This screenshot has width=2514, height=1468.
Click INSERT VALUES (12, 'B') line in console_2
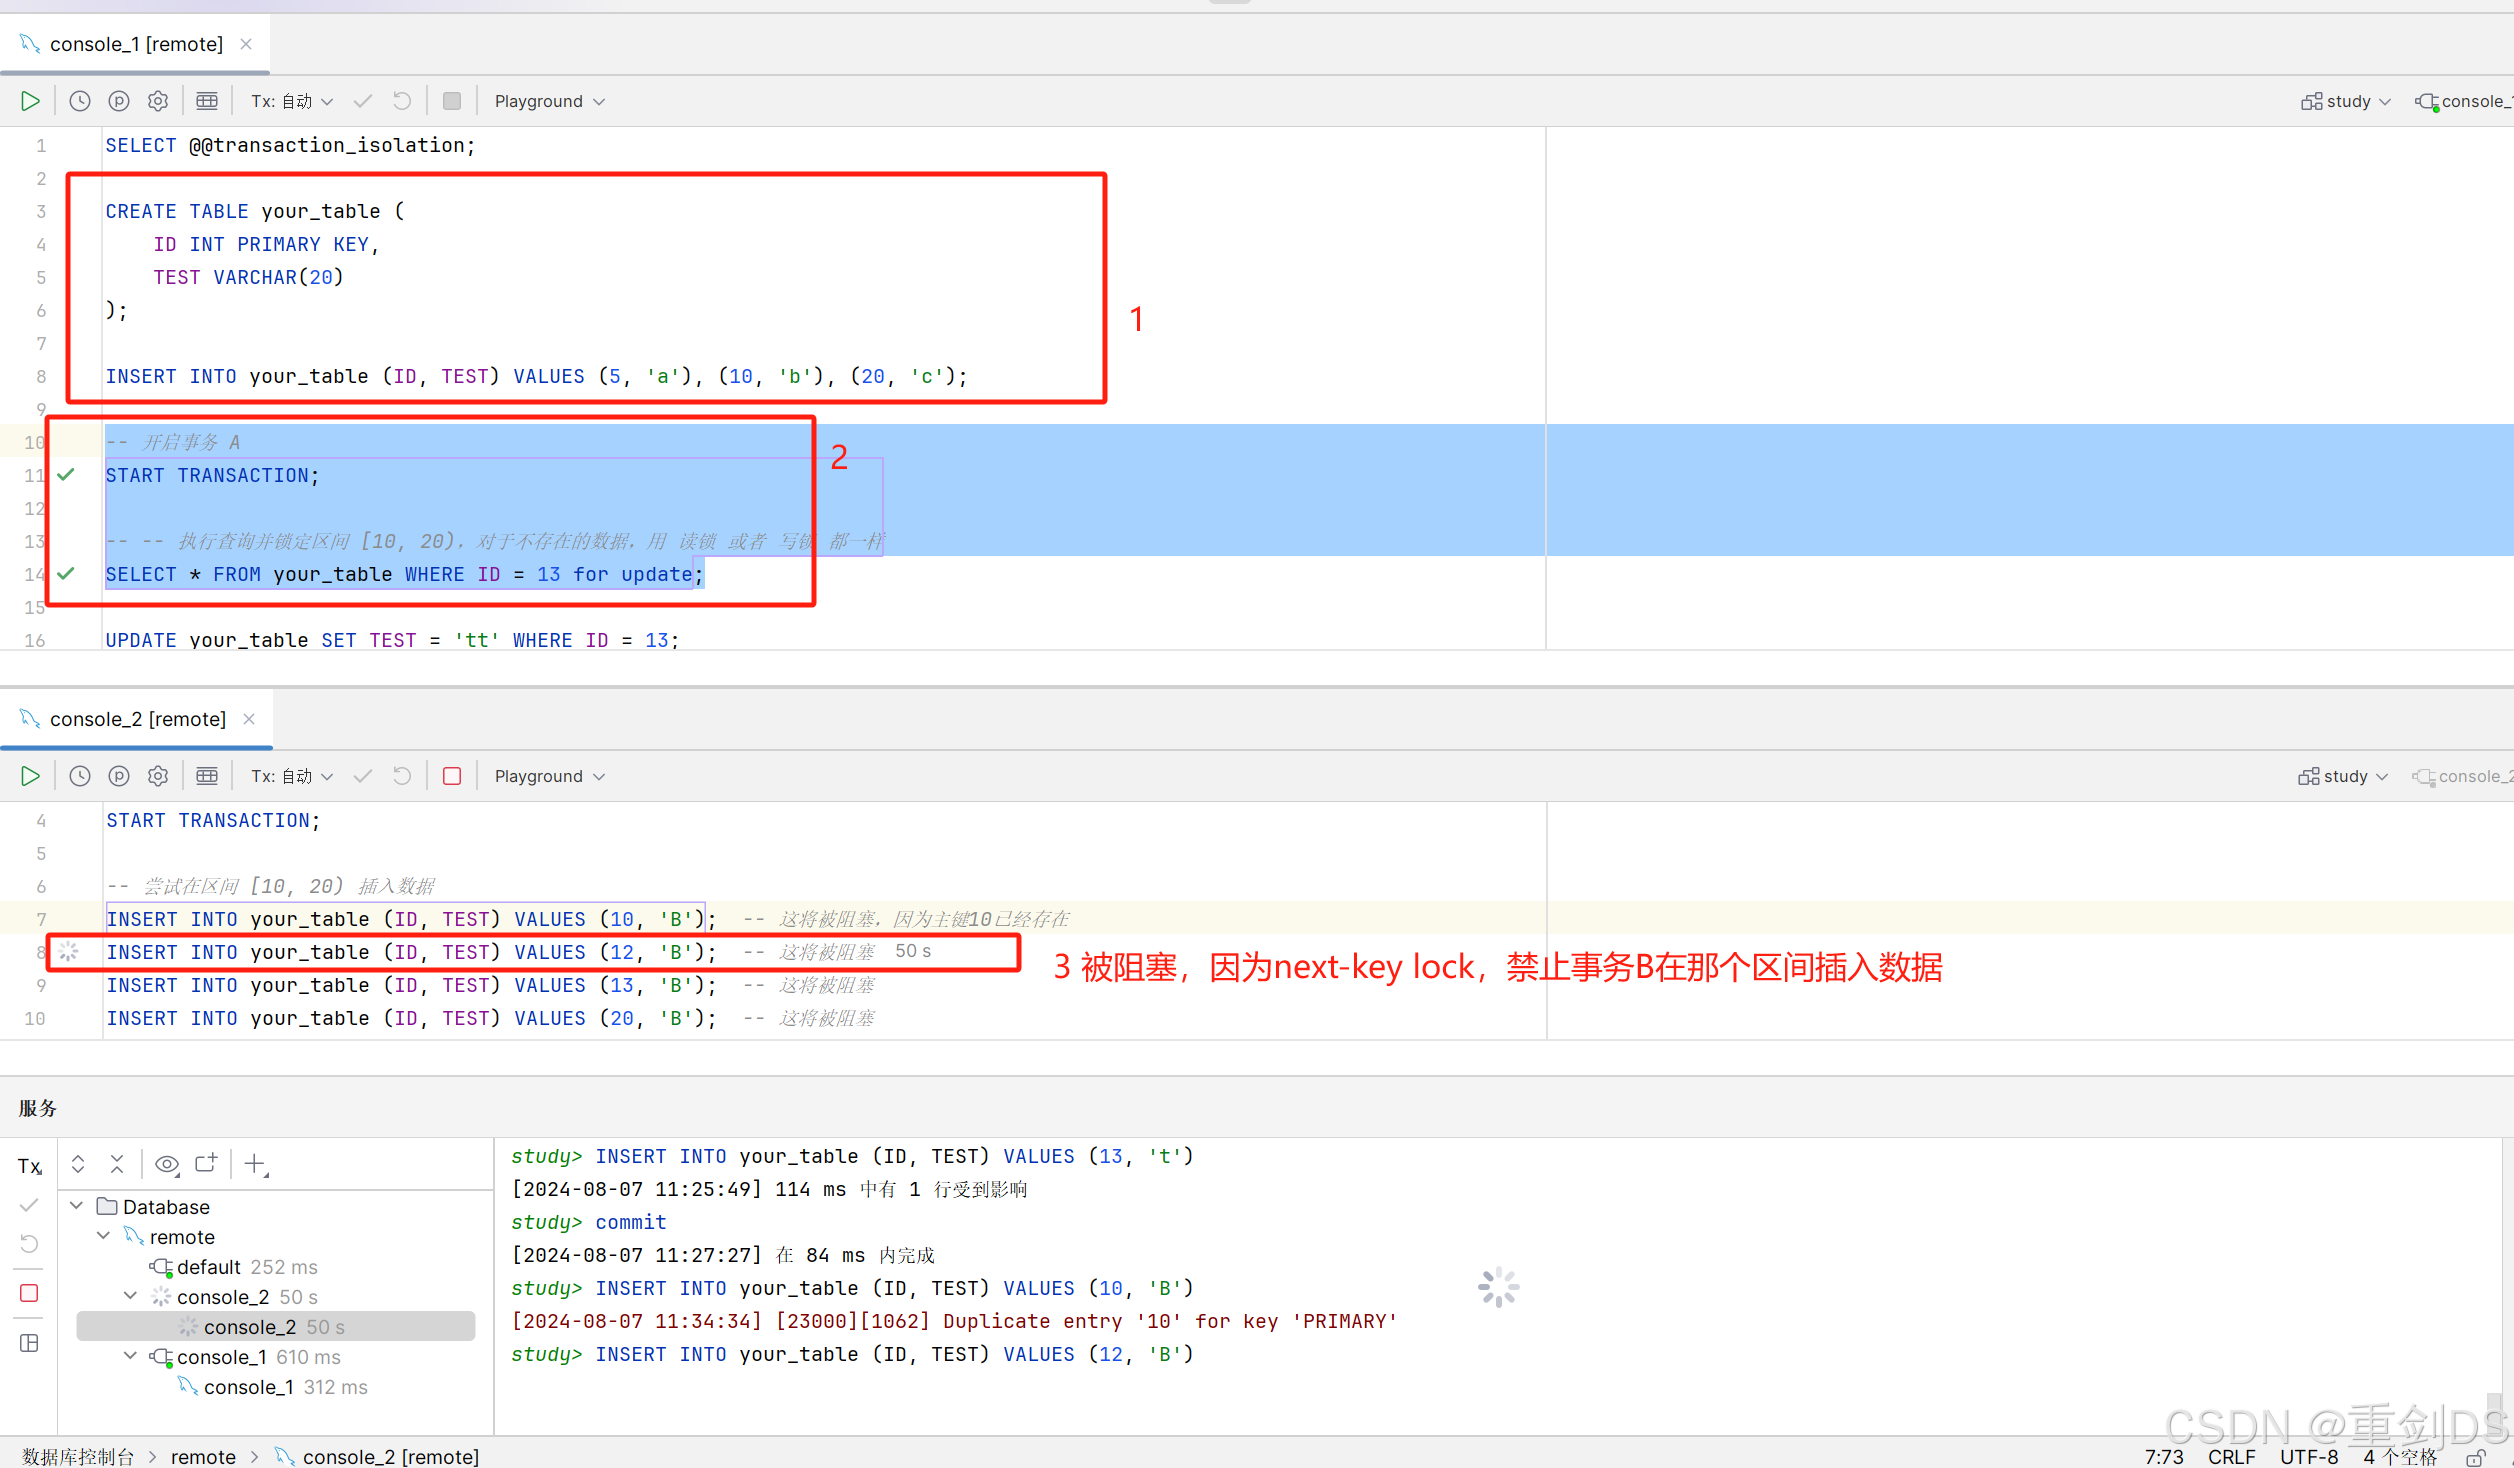[x=412, y=952]
